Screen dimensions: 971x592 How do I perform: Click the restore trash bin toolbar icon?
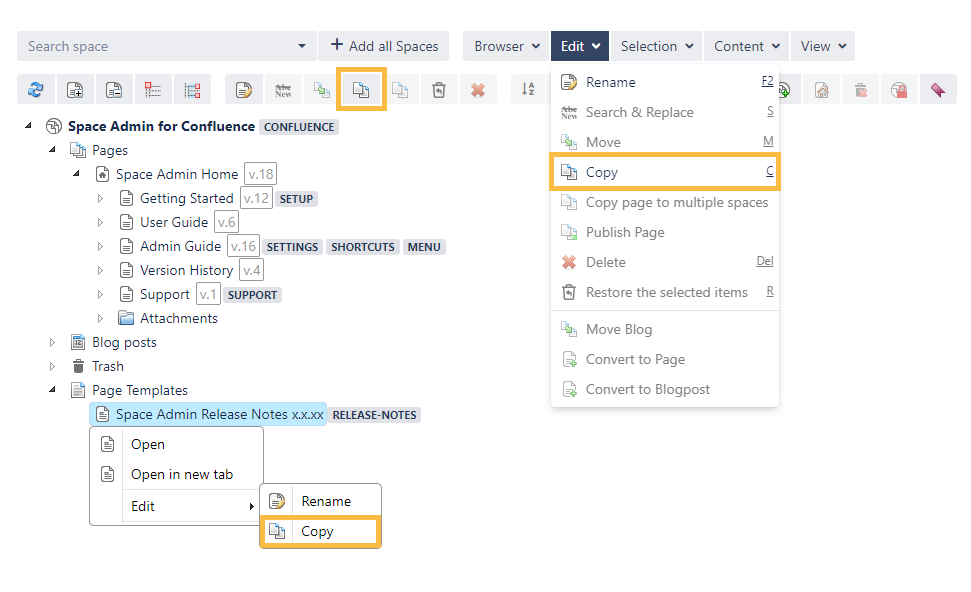pyautogui.click(x=438, y=90)
